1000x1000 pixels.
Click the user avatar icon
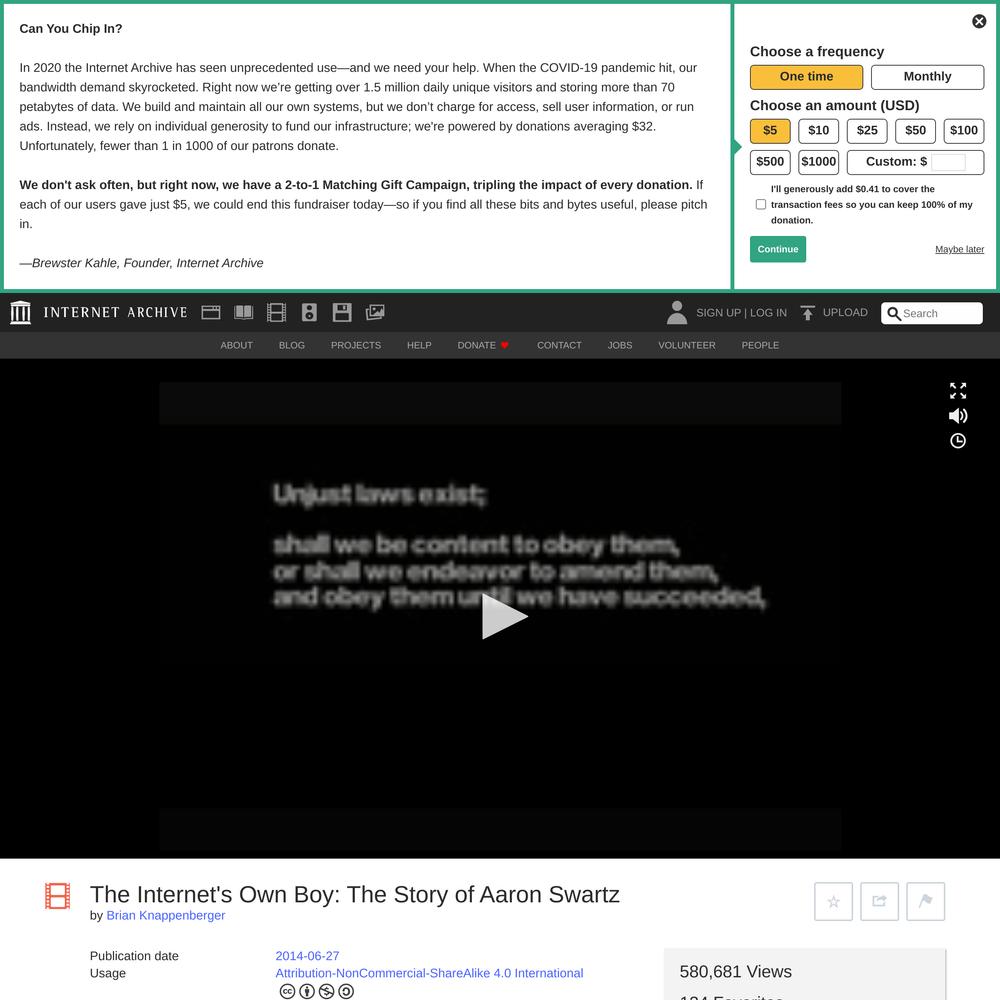677,312
